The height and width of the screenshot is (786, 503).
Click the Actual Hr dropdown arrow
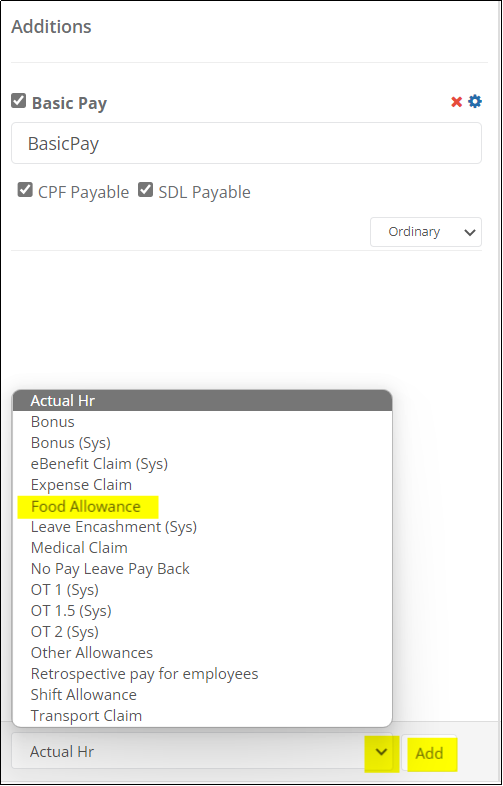tap(382, 752)
